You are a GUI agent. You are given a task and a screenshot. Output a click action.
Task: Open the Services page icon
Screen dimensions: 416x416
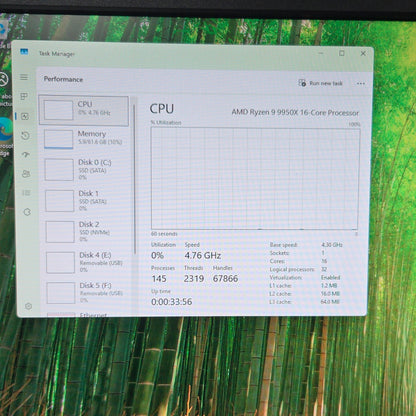27,212
